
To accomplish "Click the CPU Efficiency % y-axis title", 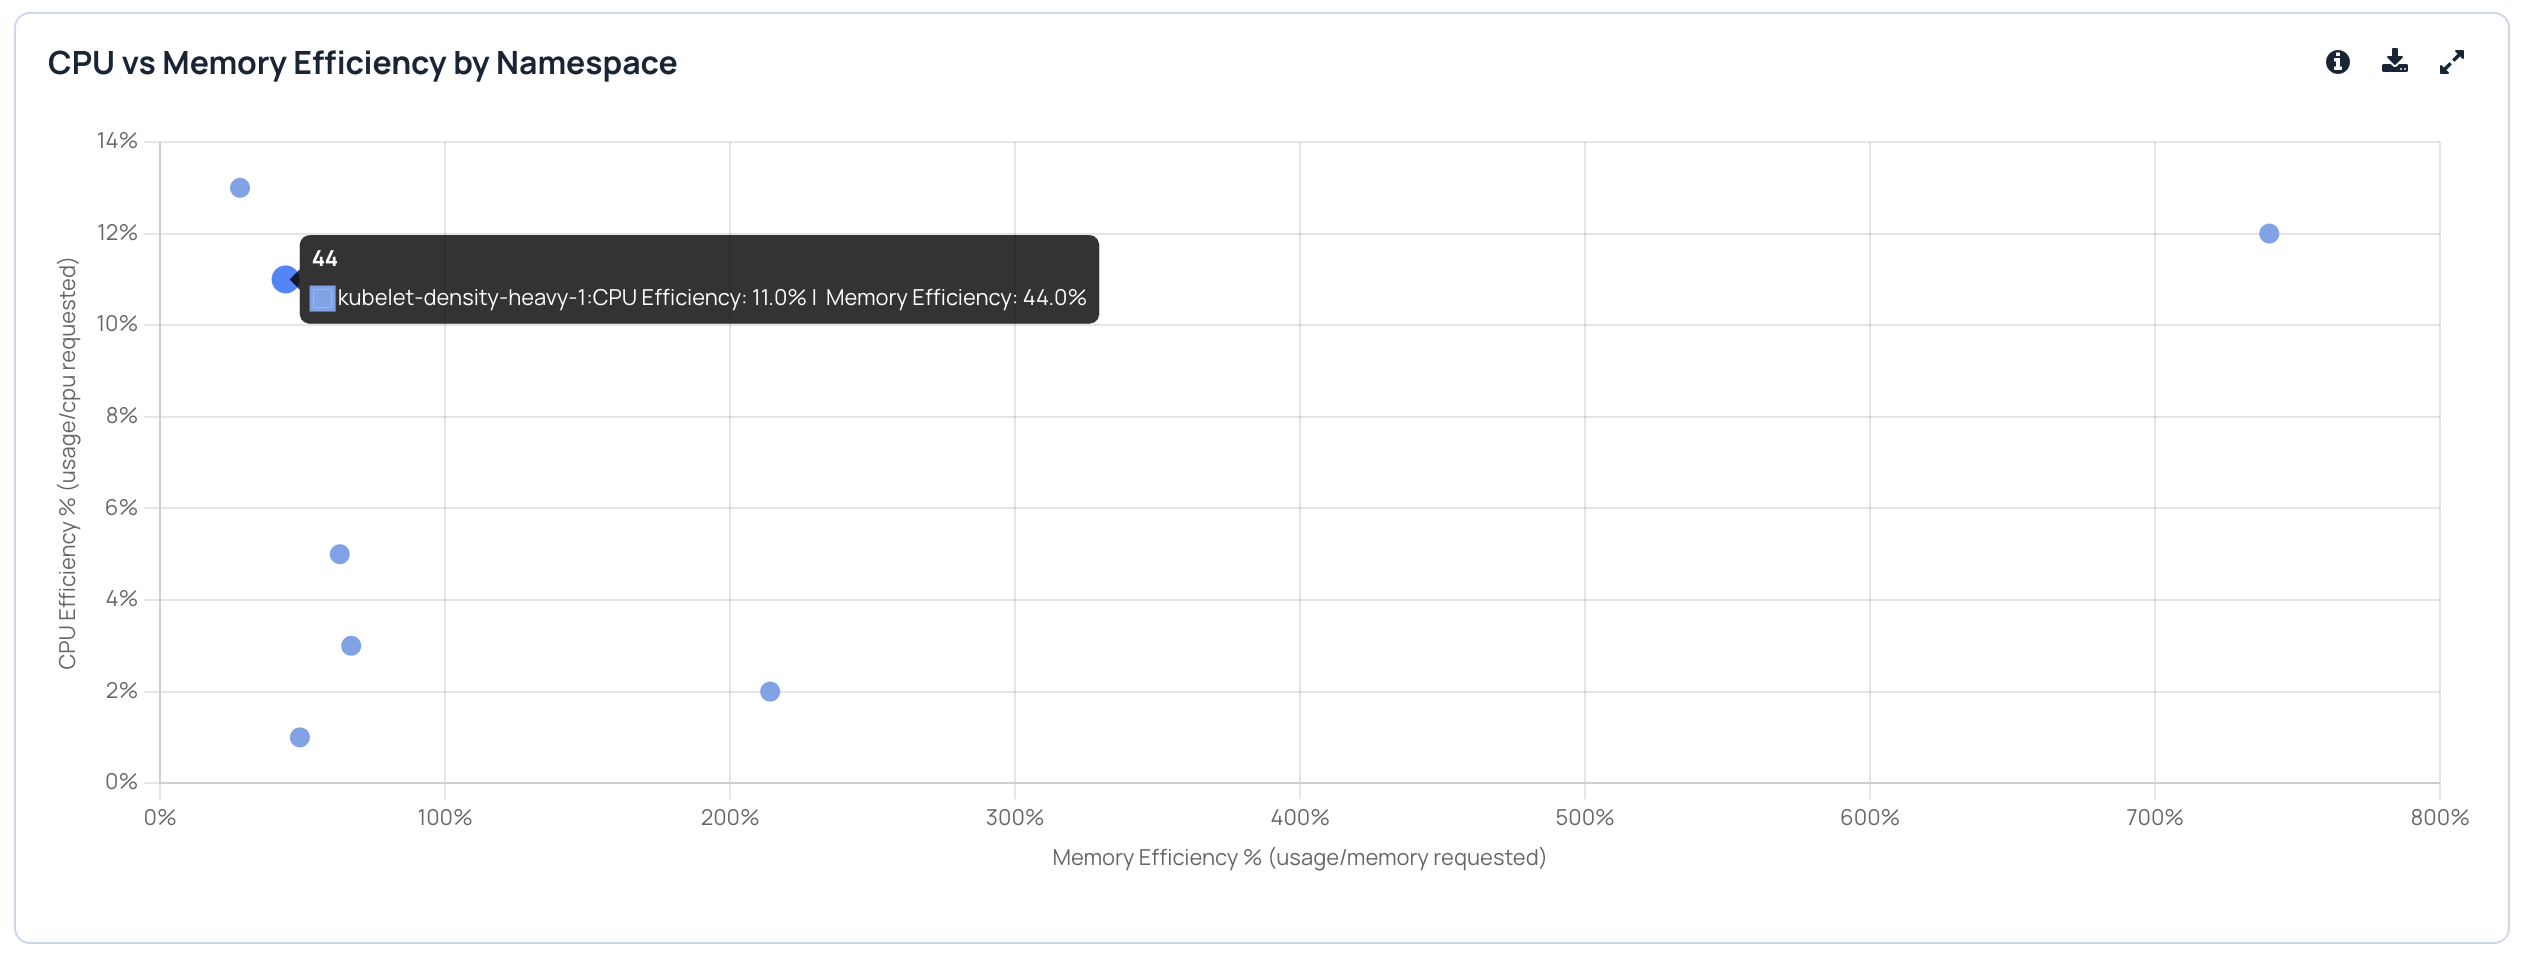I will (67, 463).
